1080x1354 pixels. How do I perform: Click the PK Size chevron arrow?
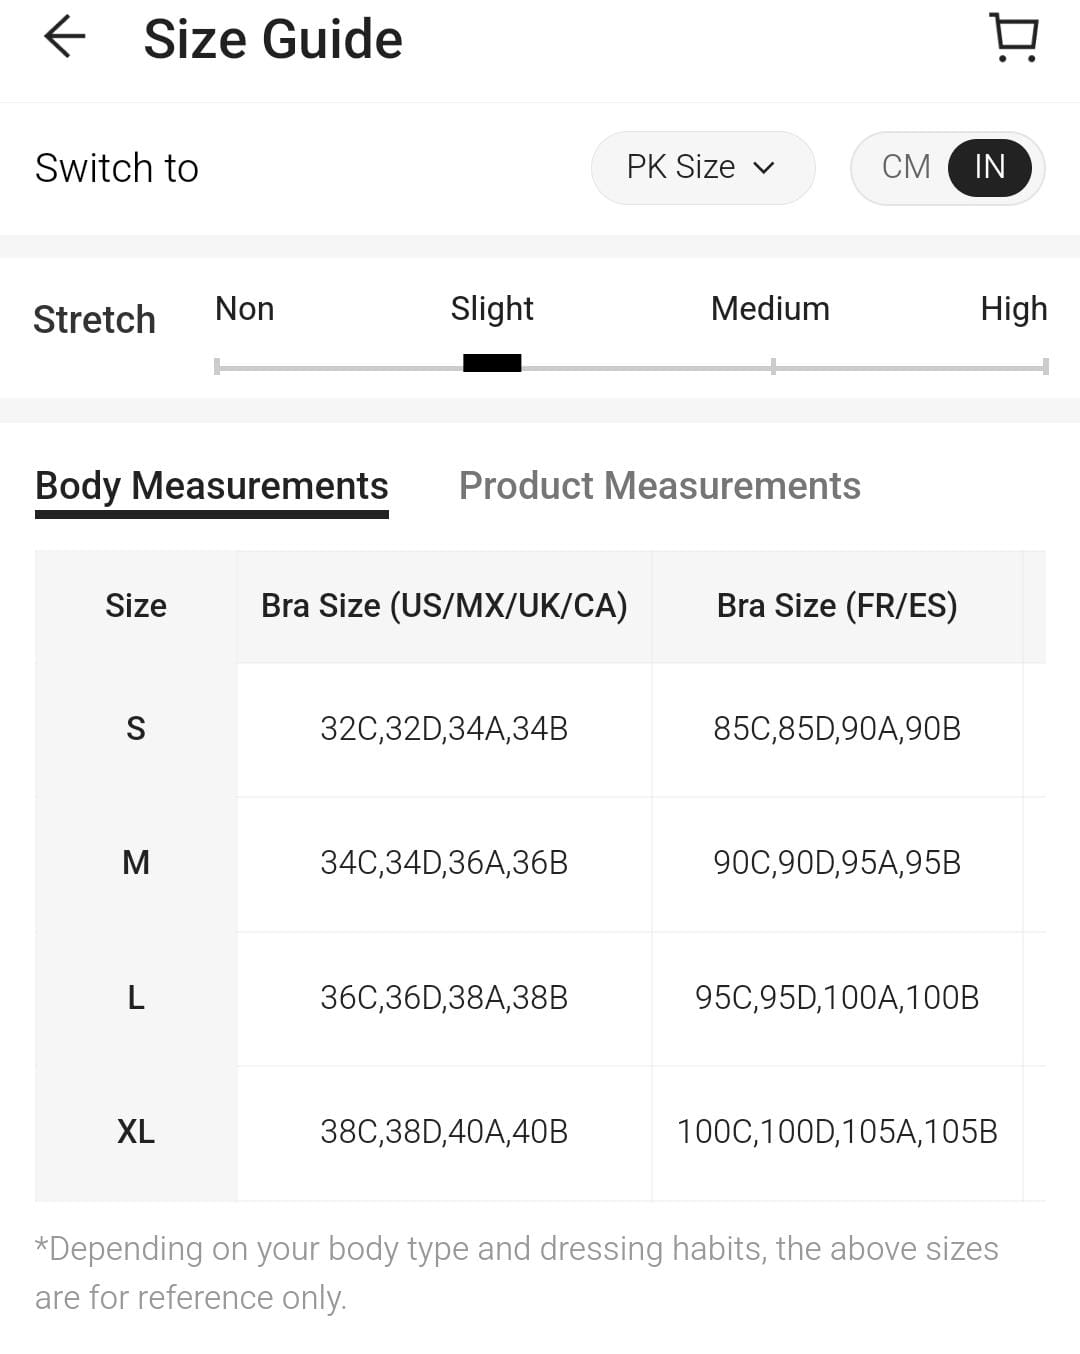764,168
